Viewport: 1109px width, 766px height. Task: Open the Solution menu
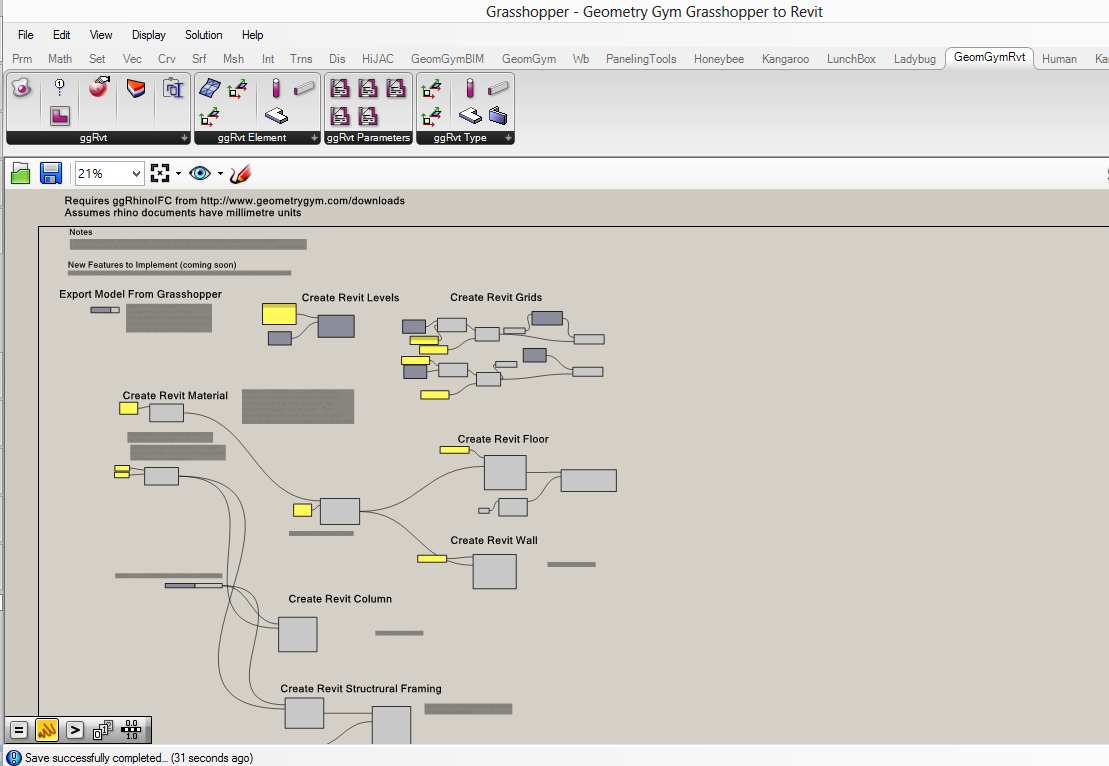[x=204, y=35]
